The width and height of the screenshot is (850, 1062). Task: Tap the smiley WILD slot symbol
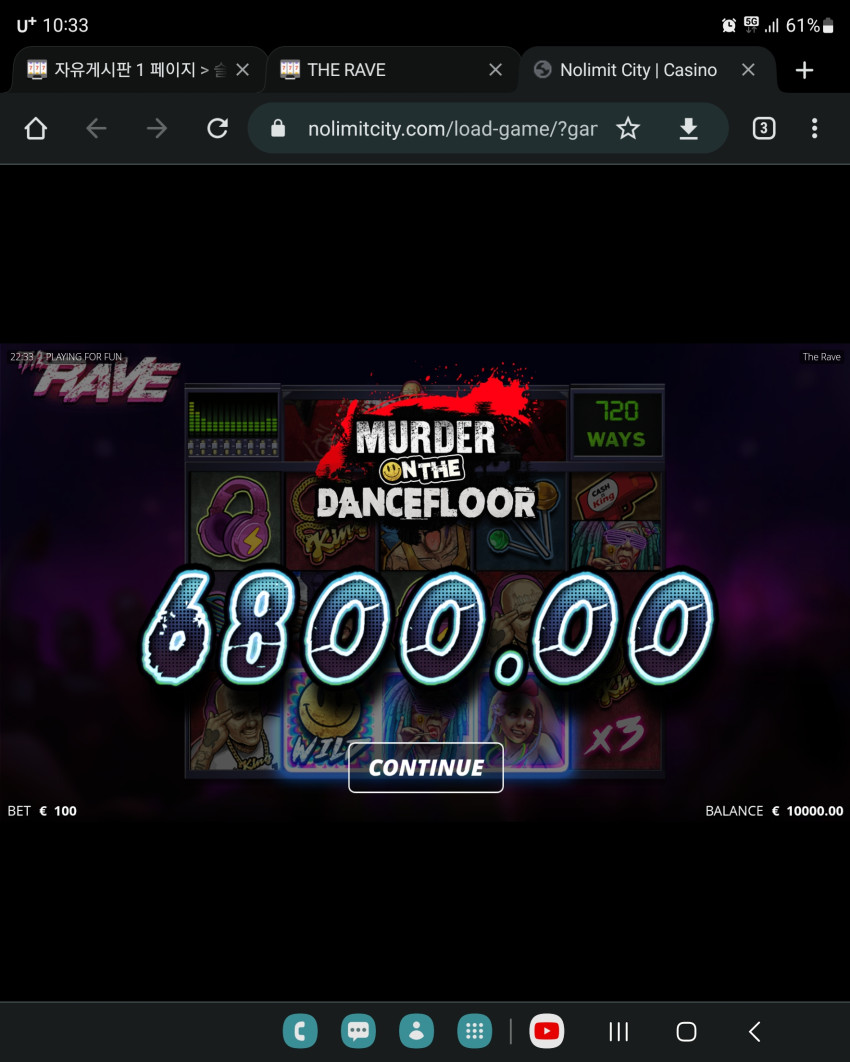pyautogui.click(x=329, y=721)
